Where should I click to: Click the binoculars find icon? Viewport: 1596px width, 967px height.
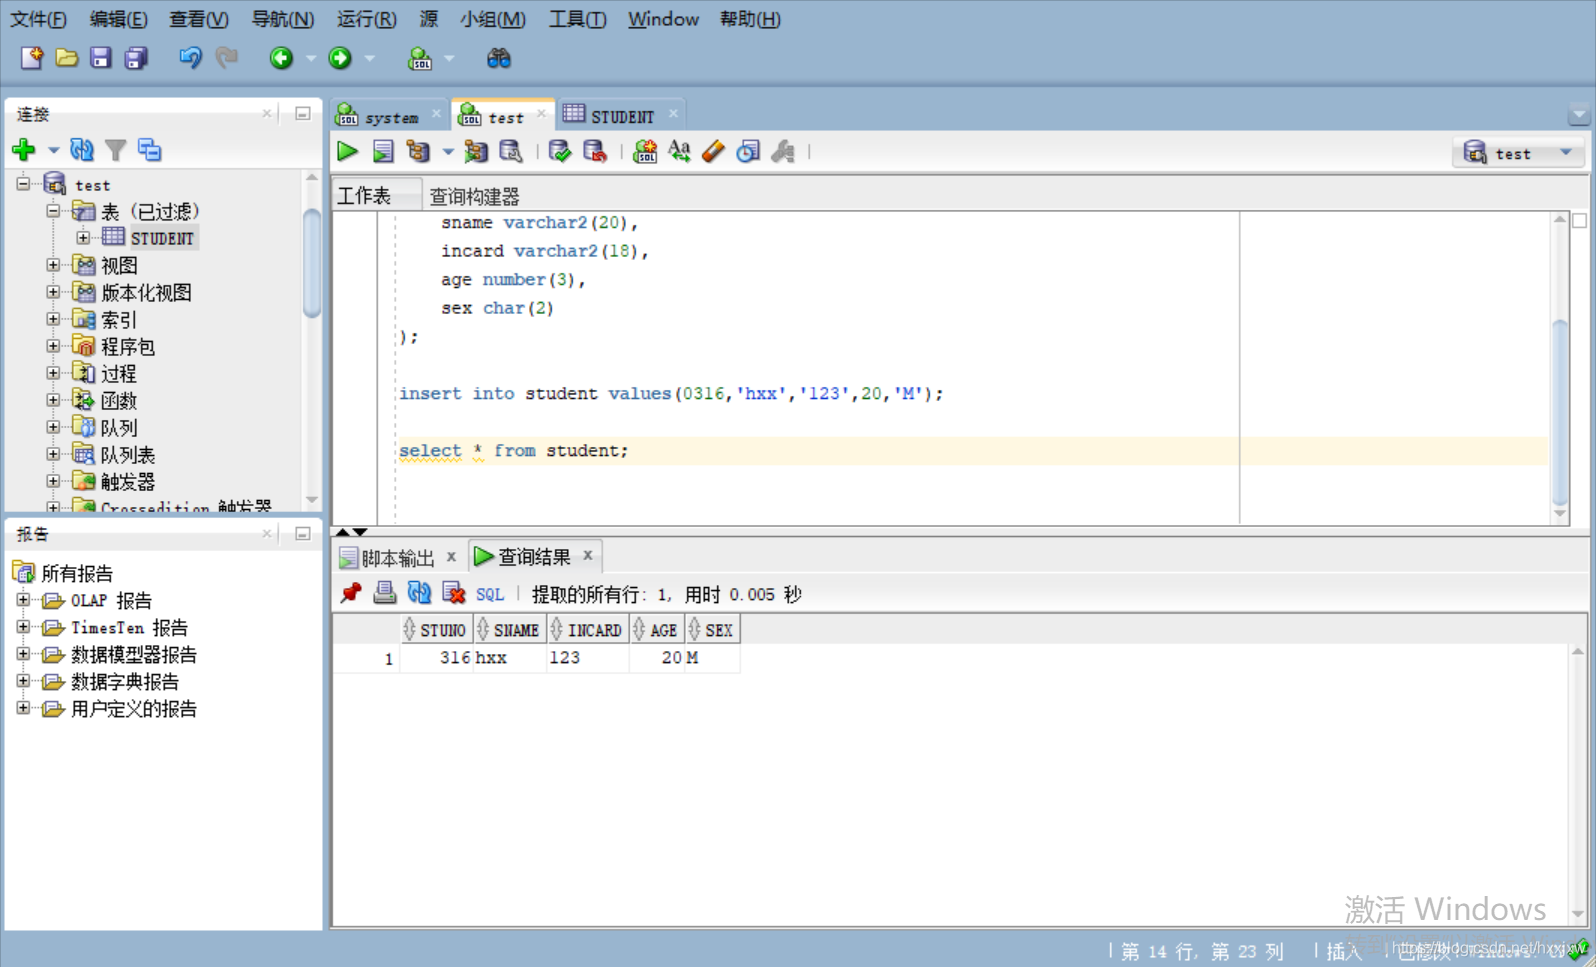click(498, 58)
